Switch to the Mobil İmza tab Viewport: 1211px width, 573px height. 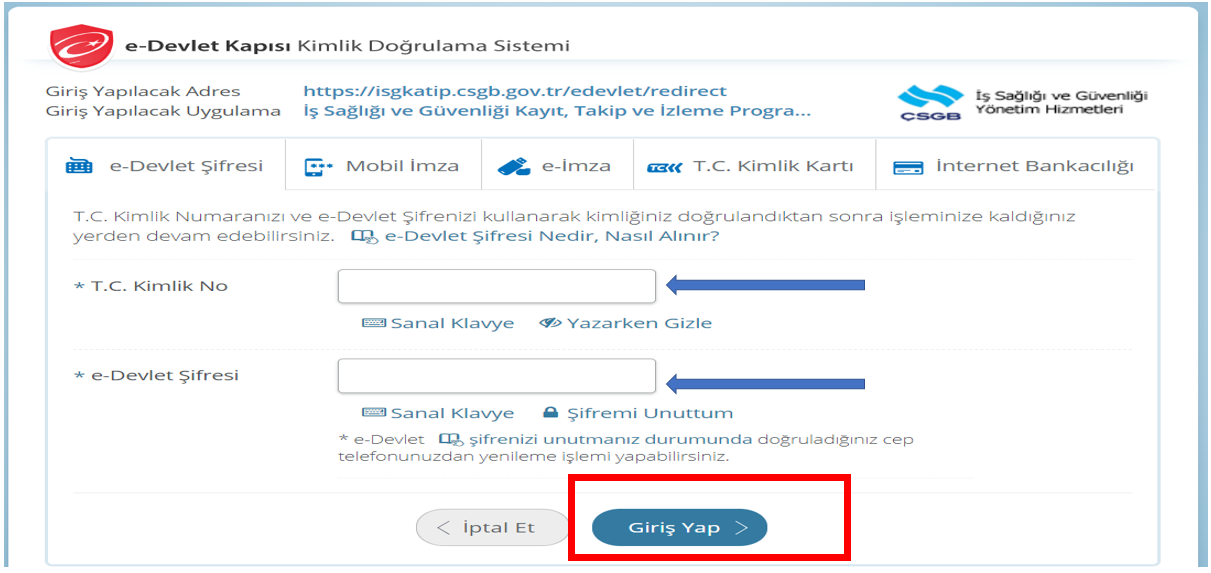click(x=383, y=166)
